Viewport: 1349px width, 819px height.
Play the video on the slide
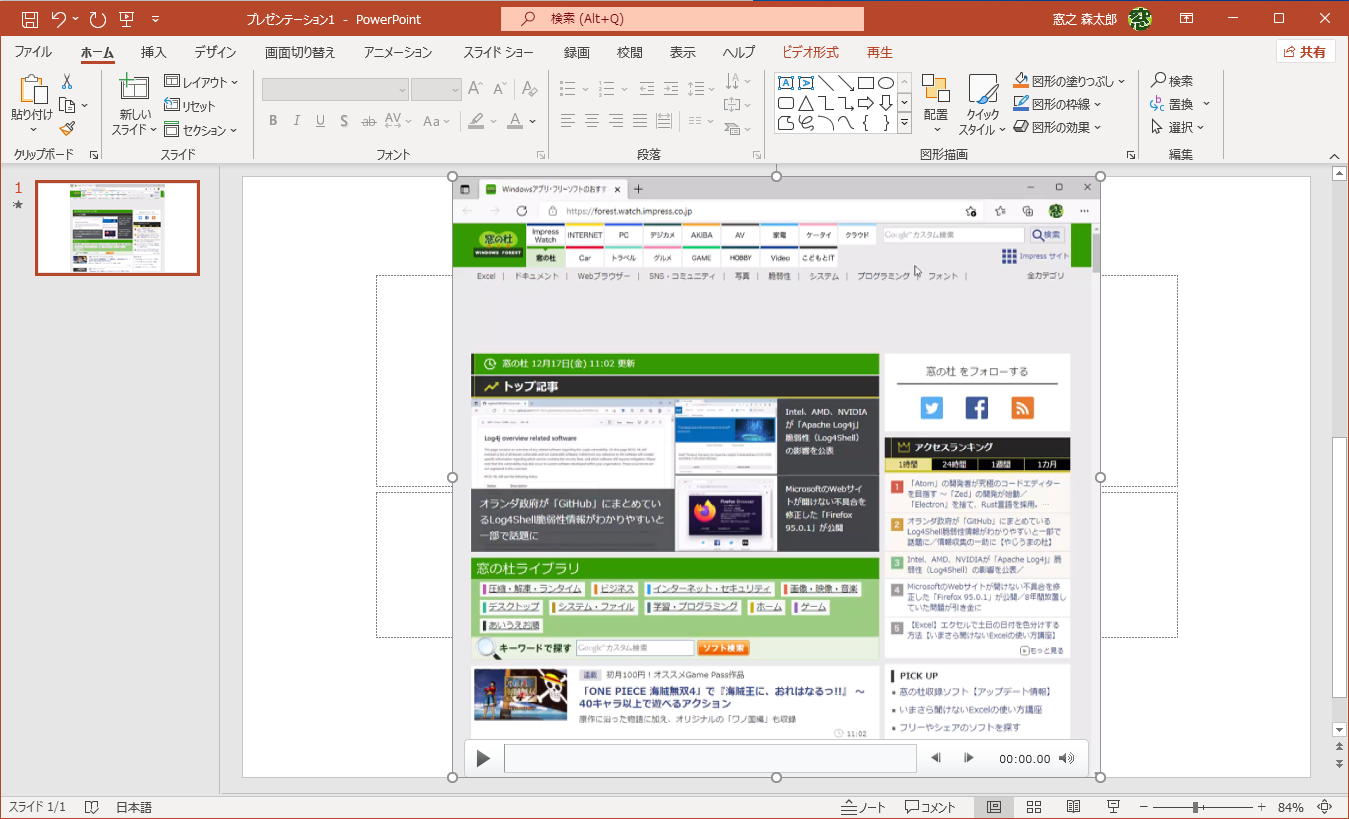point(483,758)
